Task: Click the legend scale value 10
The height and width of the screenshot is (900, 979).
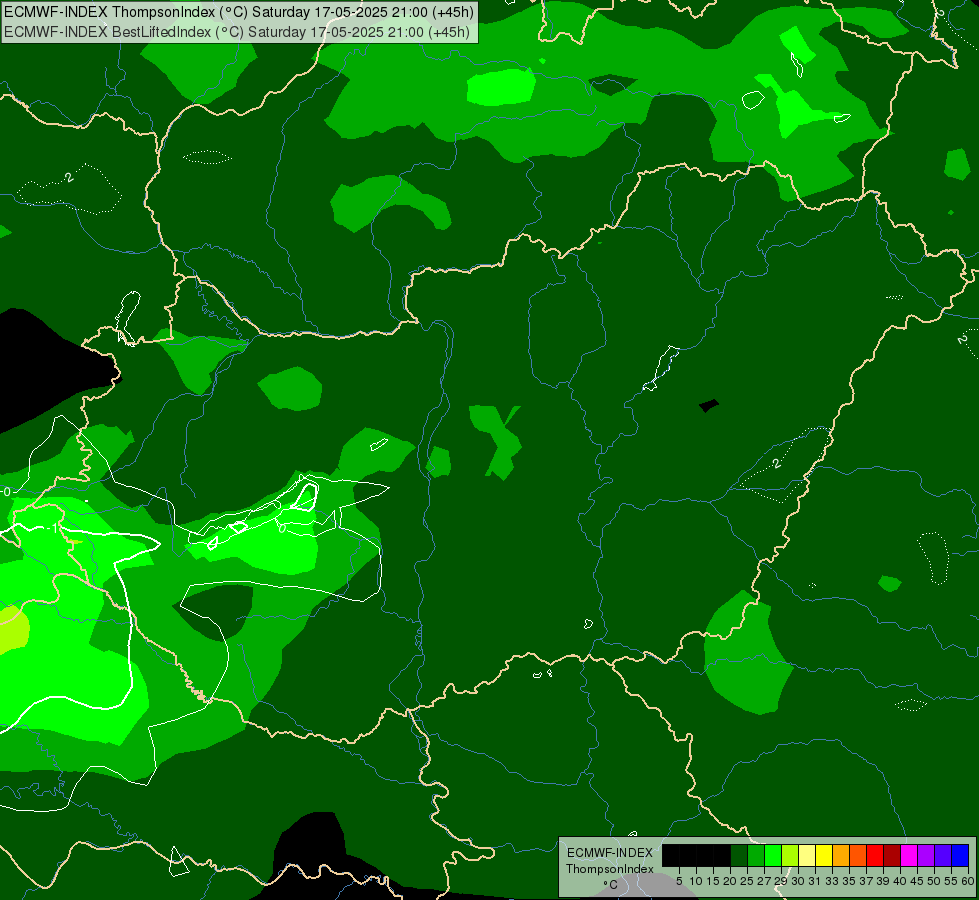Action: tap(696, 881)
